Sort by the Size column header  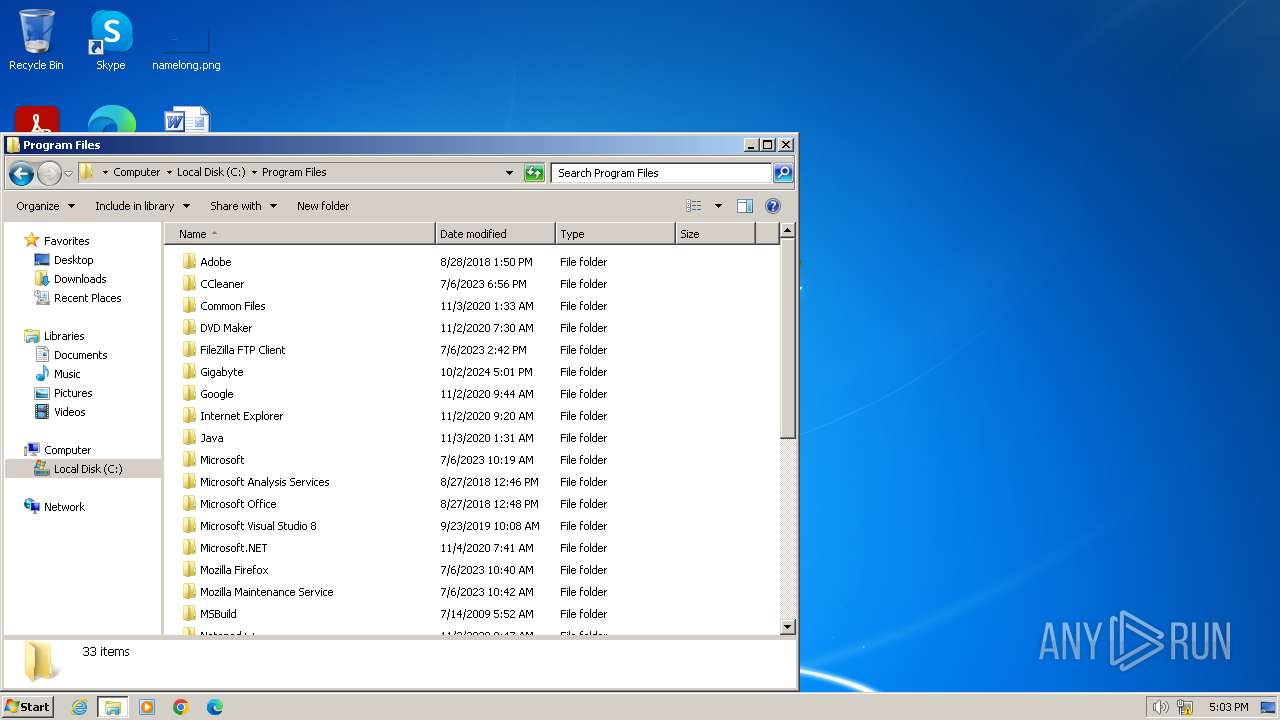tap(715, 234)
